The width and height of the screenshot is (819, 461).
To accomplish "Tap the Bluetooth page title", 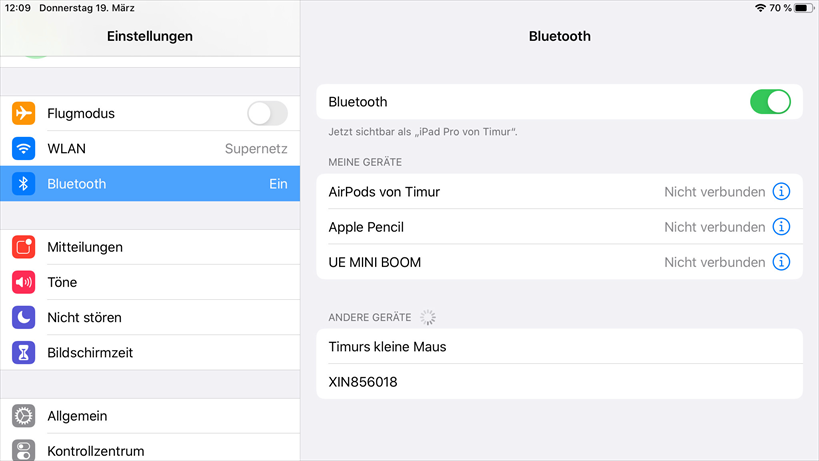I will pos(559,36).
